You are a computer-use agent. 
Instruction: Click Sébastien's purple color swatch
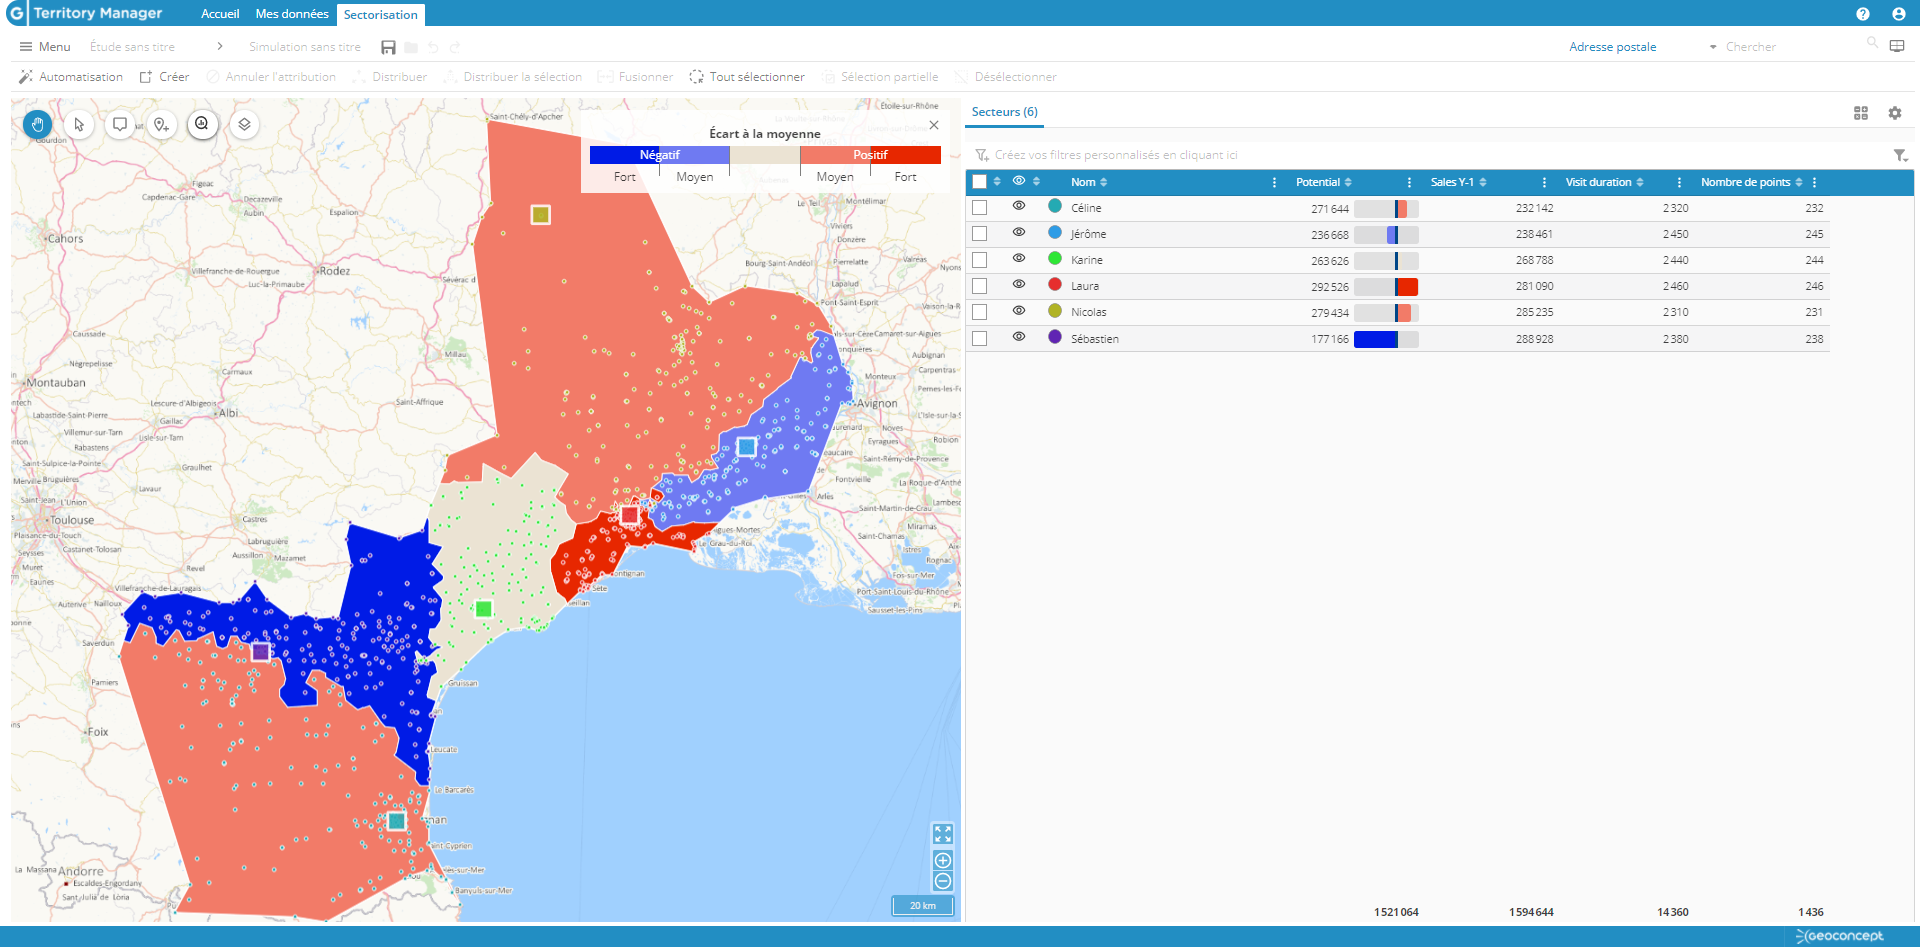pyautogui.click(x=1054, y=338)
